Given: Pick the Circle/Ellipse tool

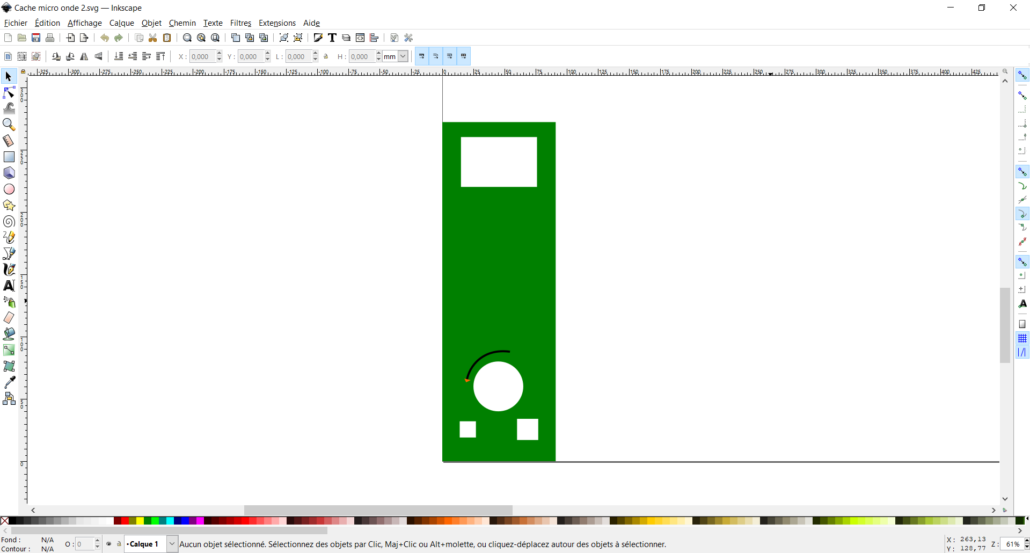Looking at the screenshot, I should (9, 189).
